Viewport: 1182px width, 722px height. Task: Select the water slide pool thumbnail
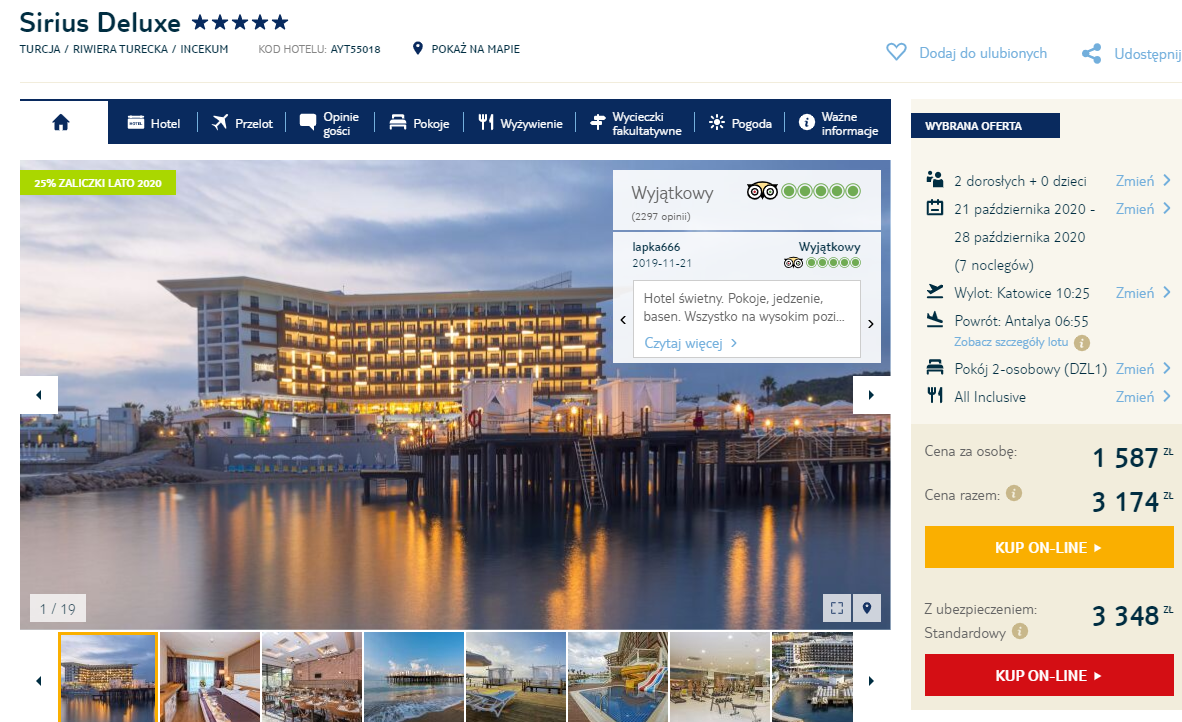618,677
